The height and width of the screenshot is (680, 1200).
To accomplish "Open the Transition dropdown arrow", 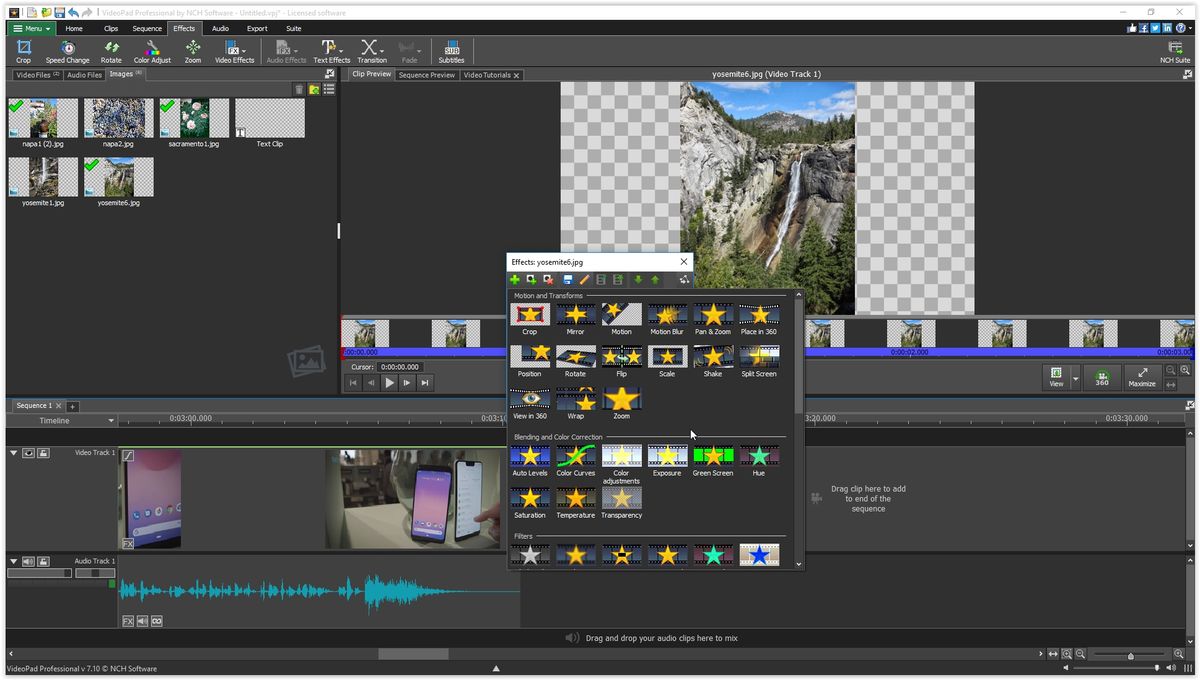I will click(382, 52).
